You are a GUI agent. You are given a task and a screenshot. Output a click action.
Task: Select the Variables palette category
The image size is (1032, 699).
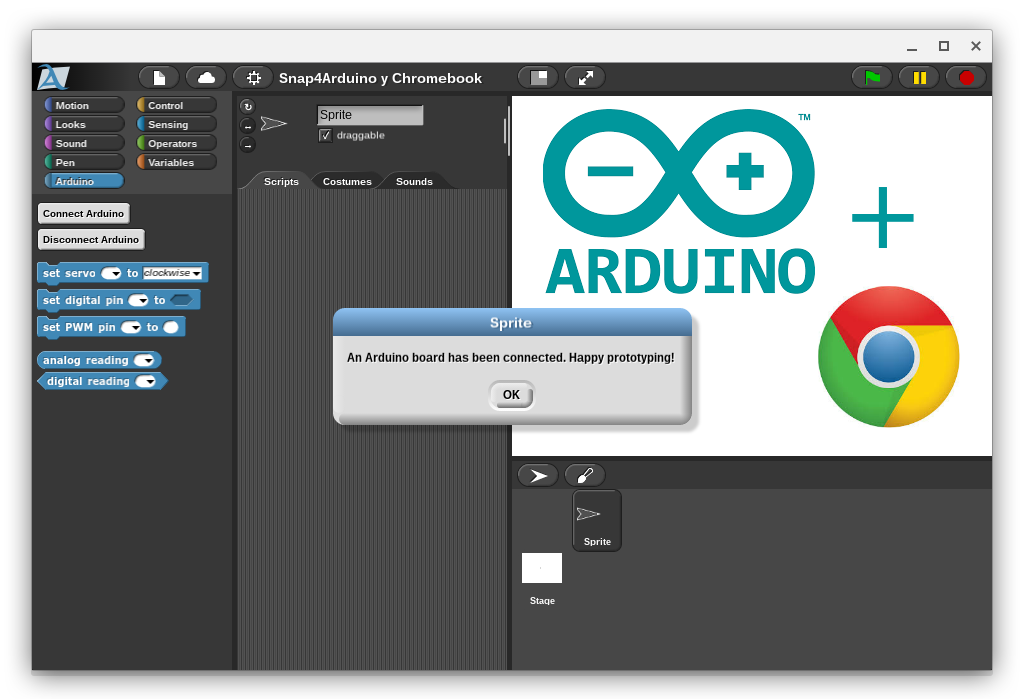point(176,163)
